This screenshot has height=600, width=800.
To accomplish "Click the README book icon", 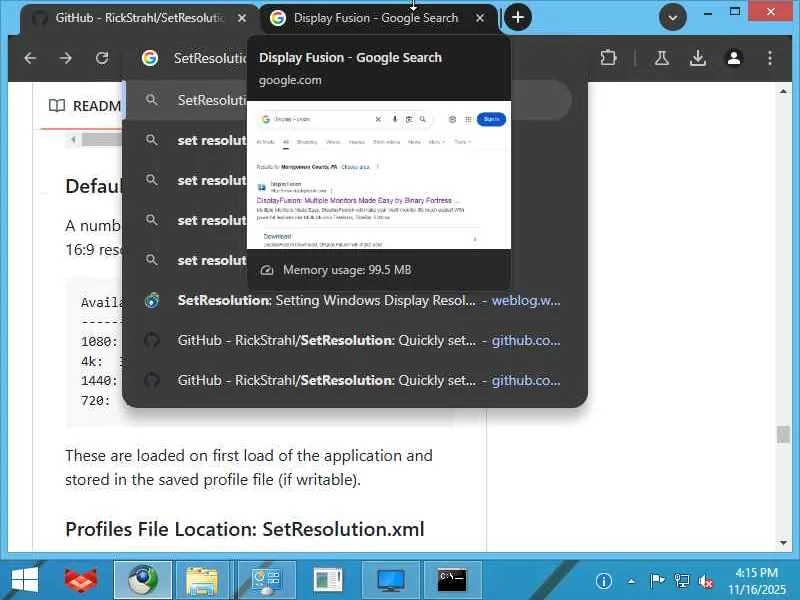I will pos(57,106).
